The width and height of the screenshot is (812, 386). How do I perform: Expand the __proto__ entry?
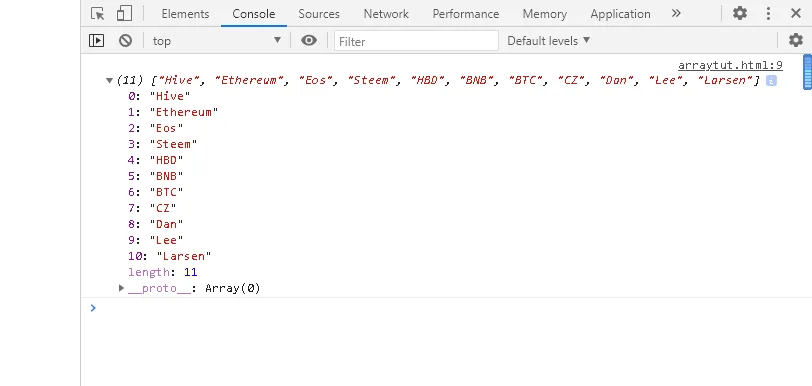[x=121, y=288]
